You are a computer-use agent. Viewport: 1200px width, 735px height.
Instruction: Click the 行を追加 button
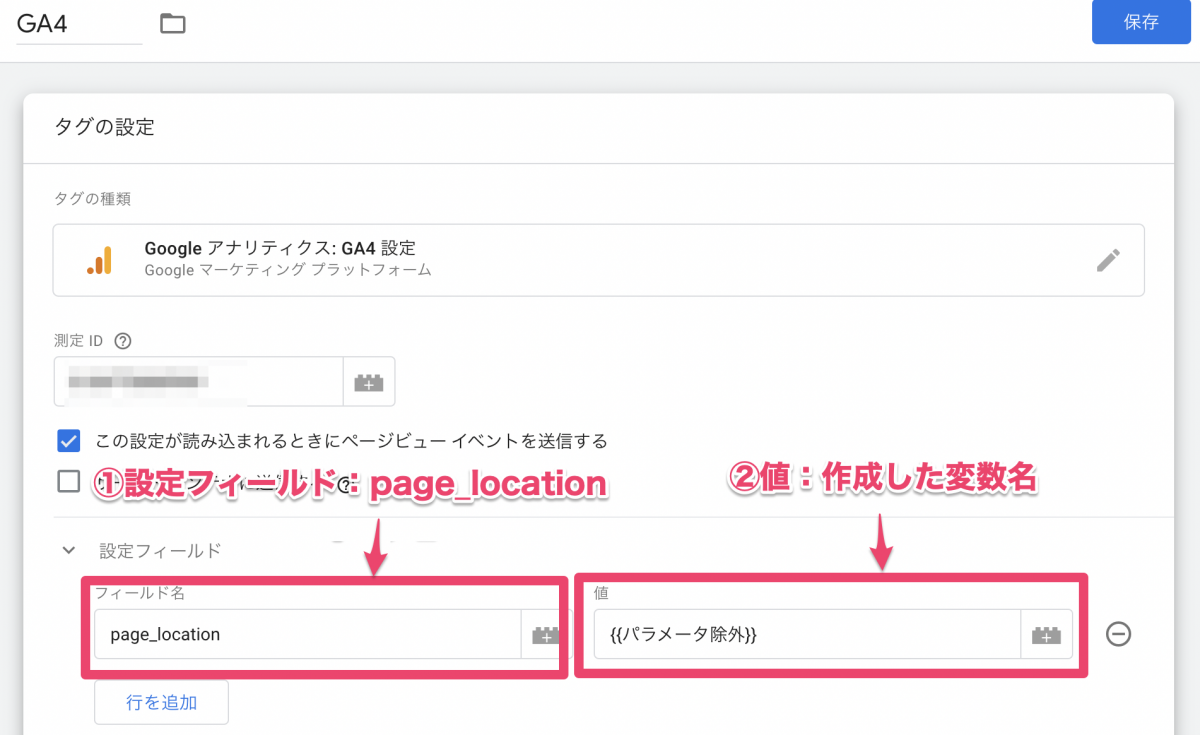click(x=161, y=702)
